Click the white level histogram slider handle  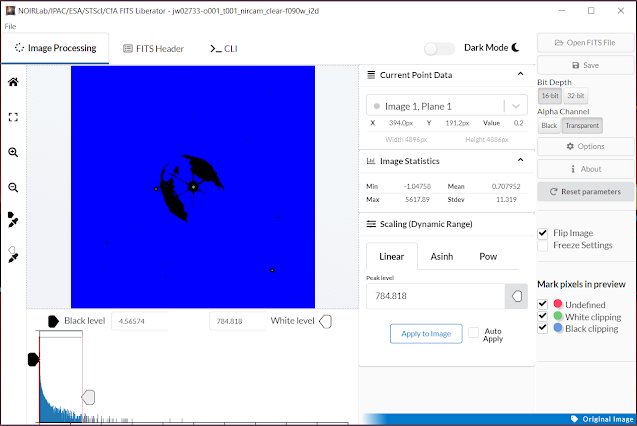click(89, 398)
